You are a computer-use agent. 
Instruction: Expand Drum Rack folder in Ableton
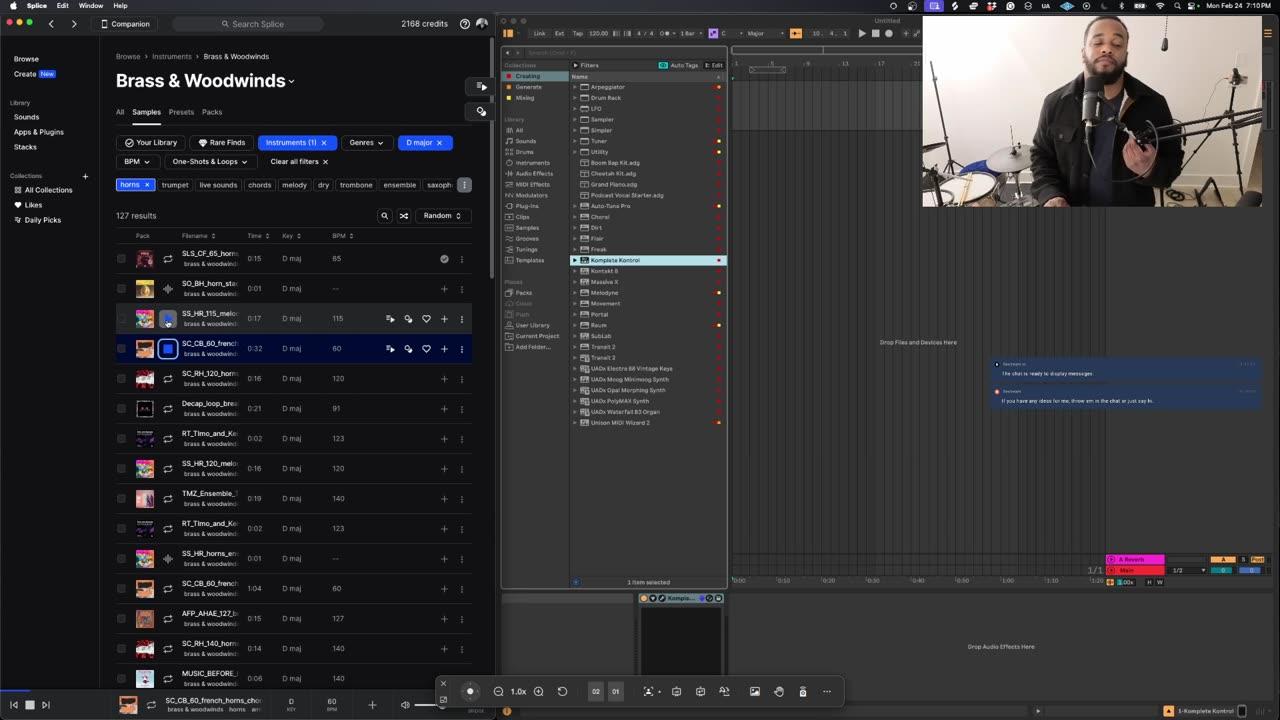click(x=575, y=98)
